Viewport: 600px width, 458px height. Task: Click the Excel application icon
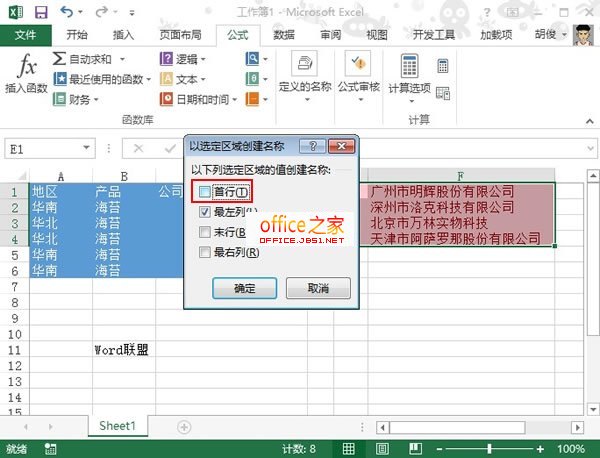point(16,12)
